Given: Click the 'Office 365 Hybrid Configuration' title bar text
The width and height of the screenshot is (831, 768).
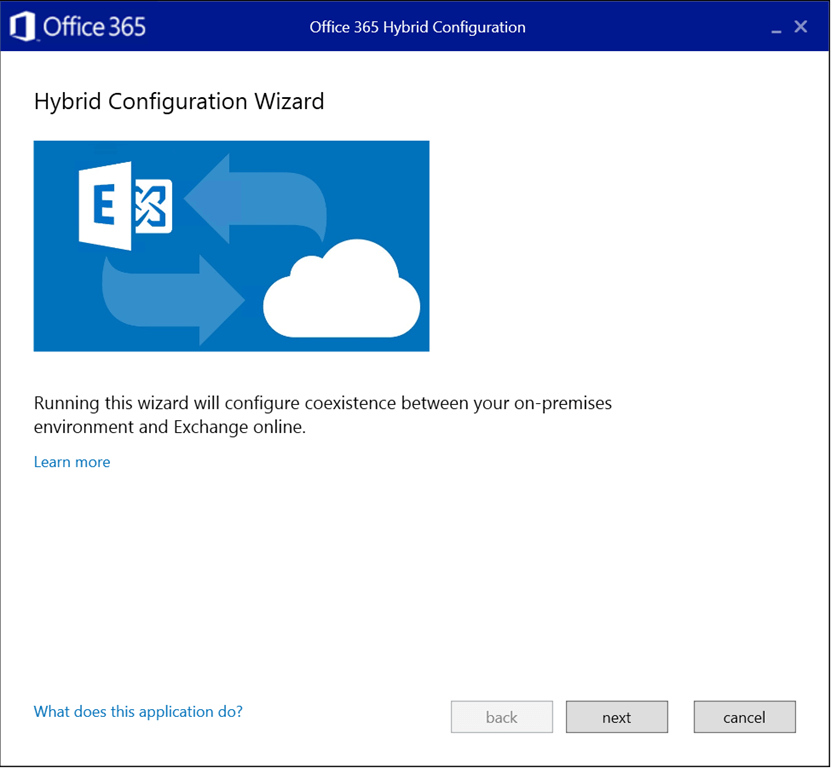Looking at the screenshot, I should coord(417,27).
